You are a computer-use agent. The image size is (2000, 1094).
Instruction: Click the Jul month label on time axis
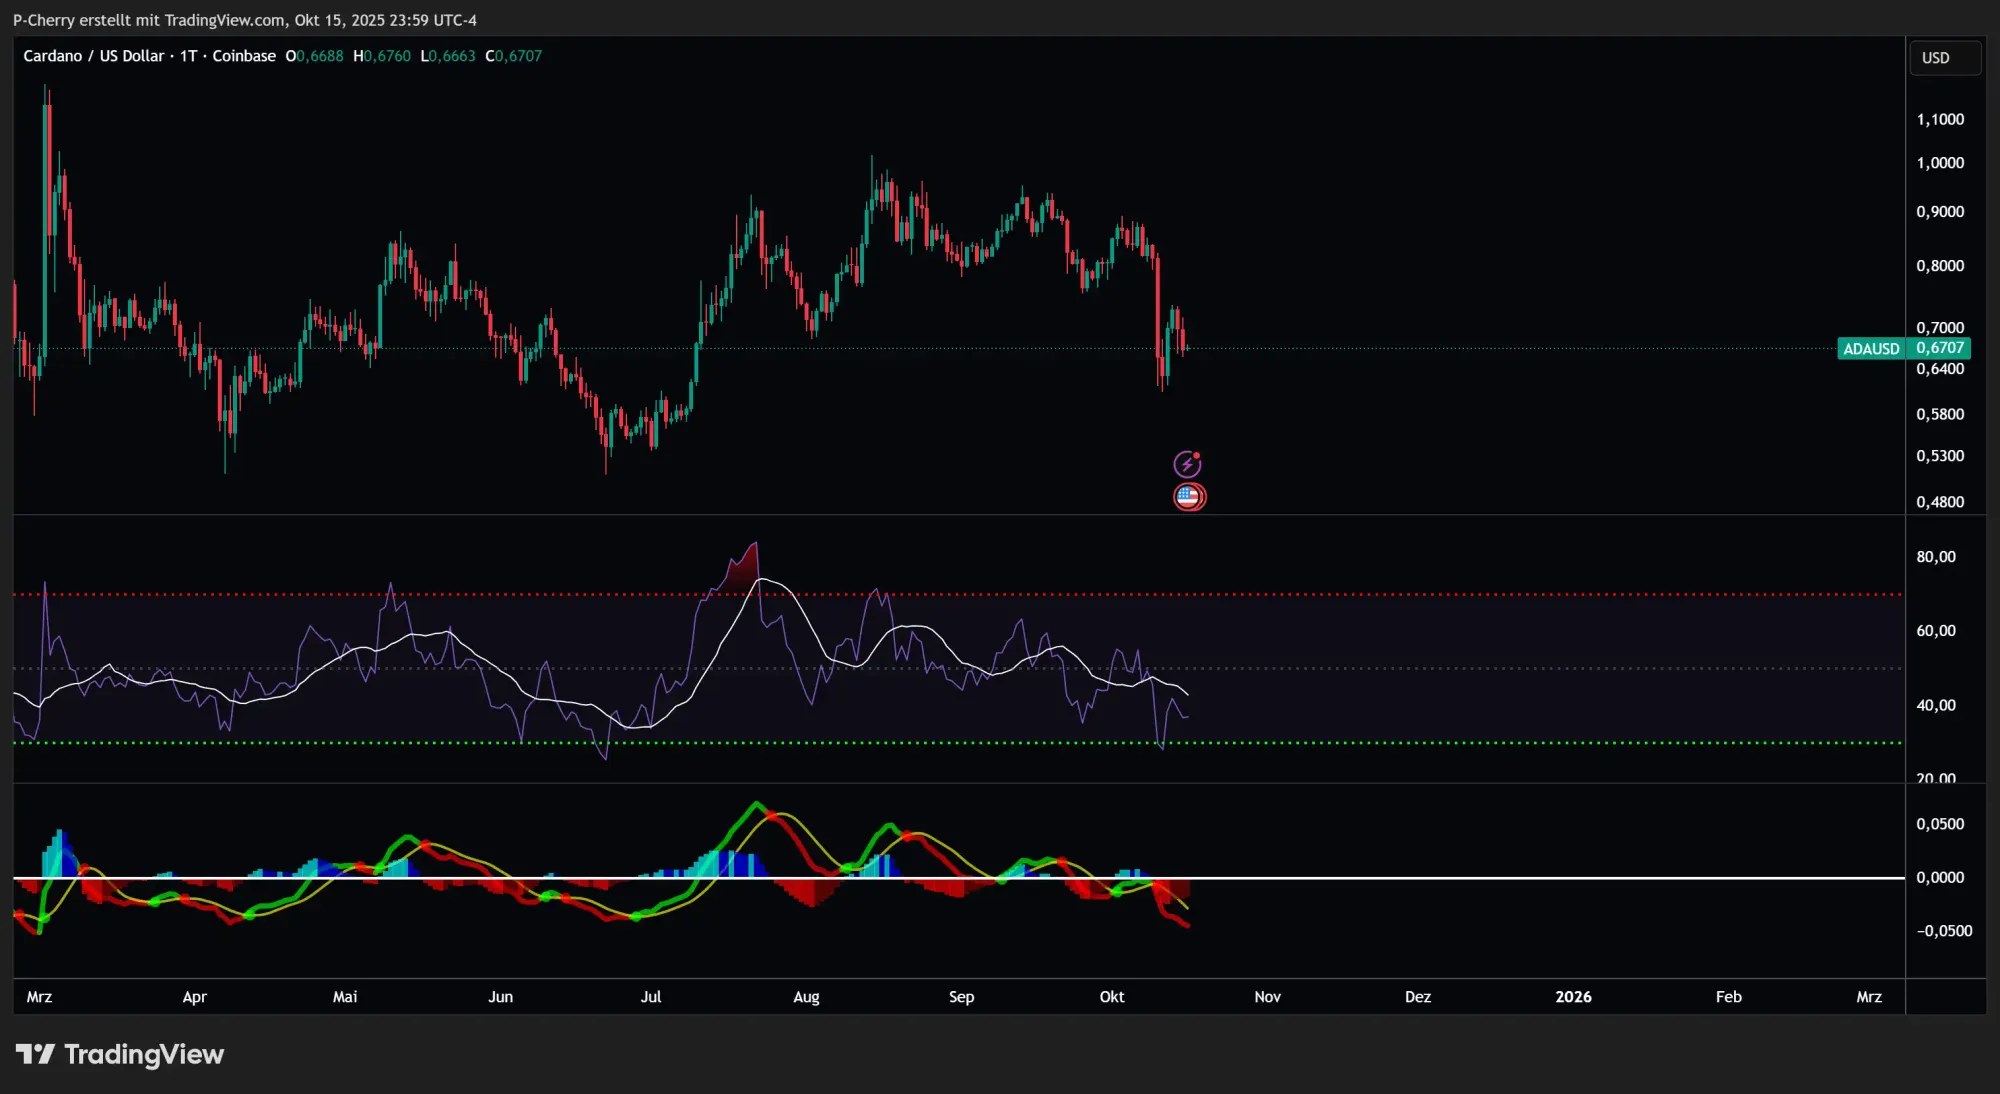point(650,997)
